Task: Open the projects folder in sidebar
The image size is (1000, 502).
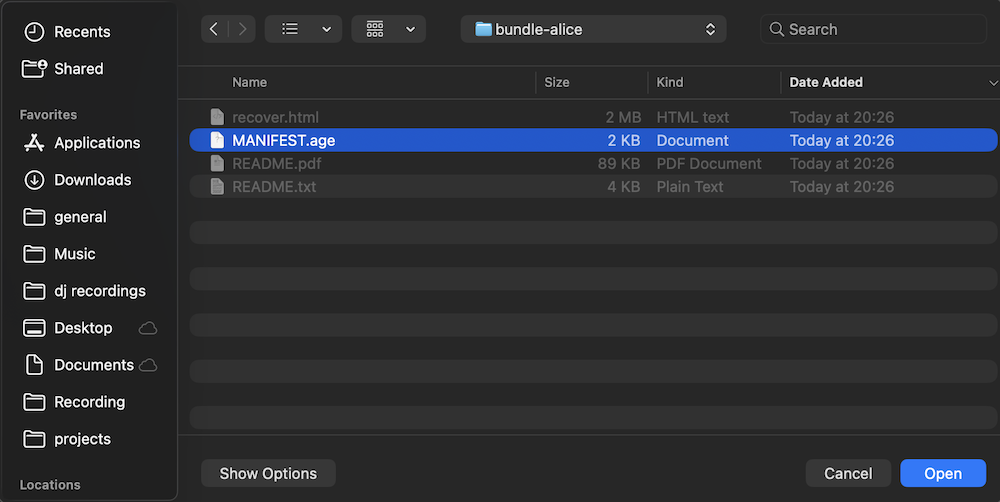Action: [x=66, y=439]
